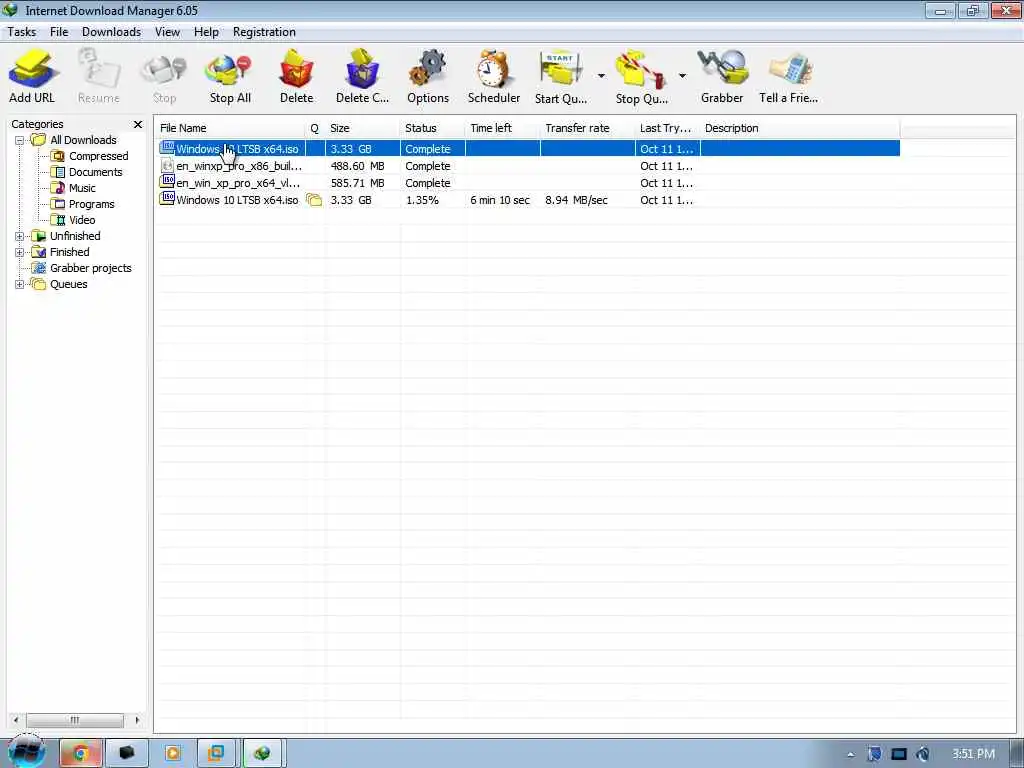Sort by Status column header

(x=432, y=128)
